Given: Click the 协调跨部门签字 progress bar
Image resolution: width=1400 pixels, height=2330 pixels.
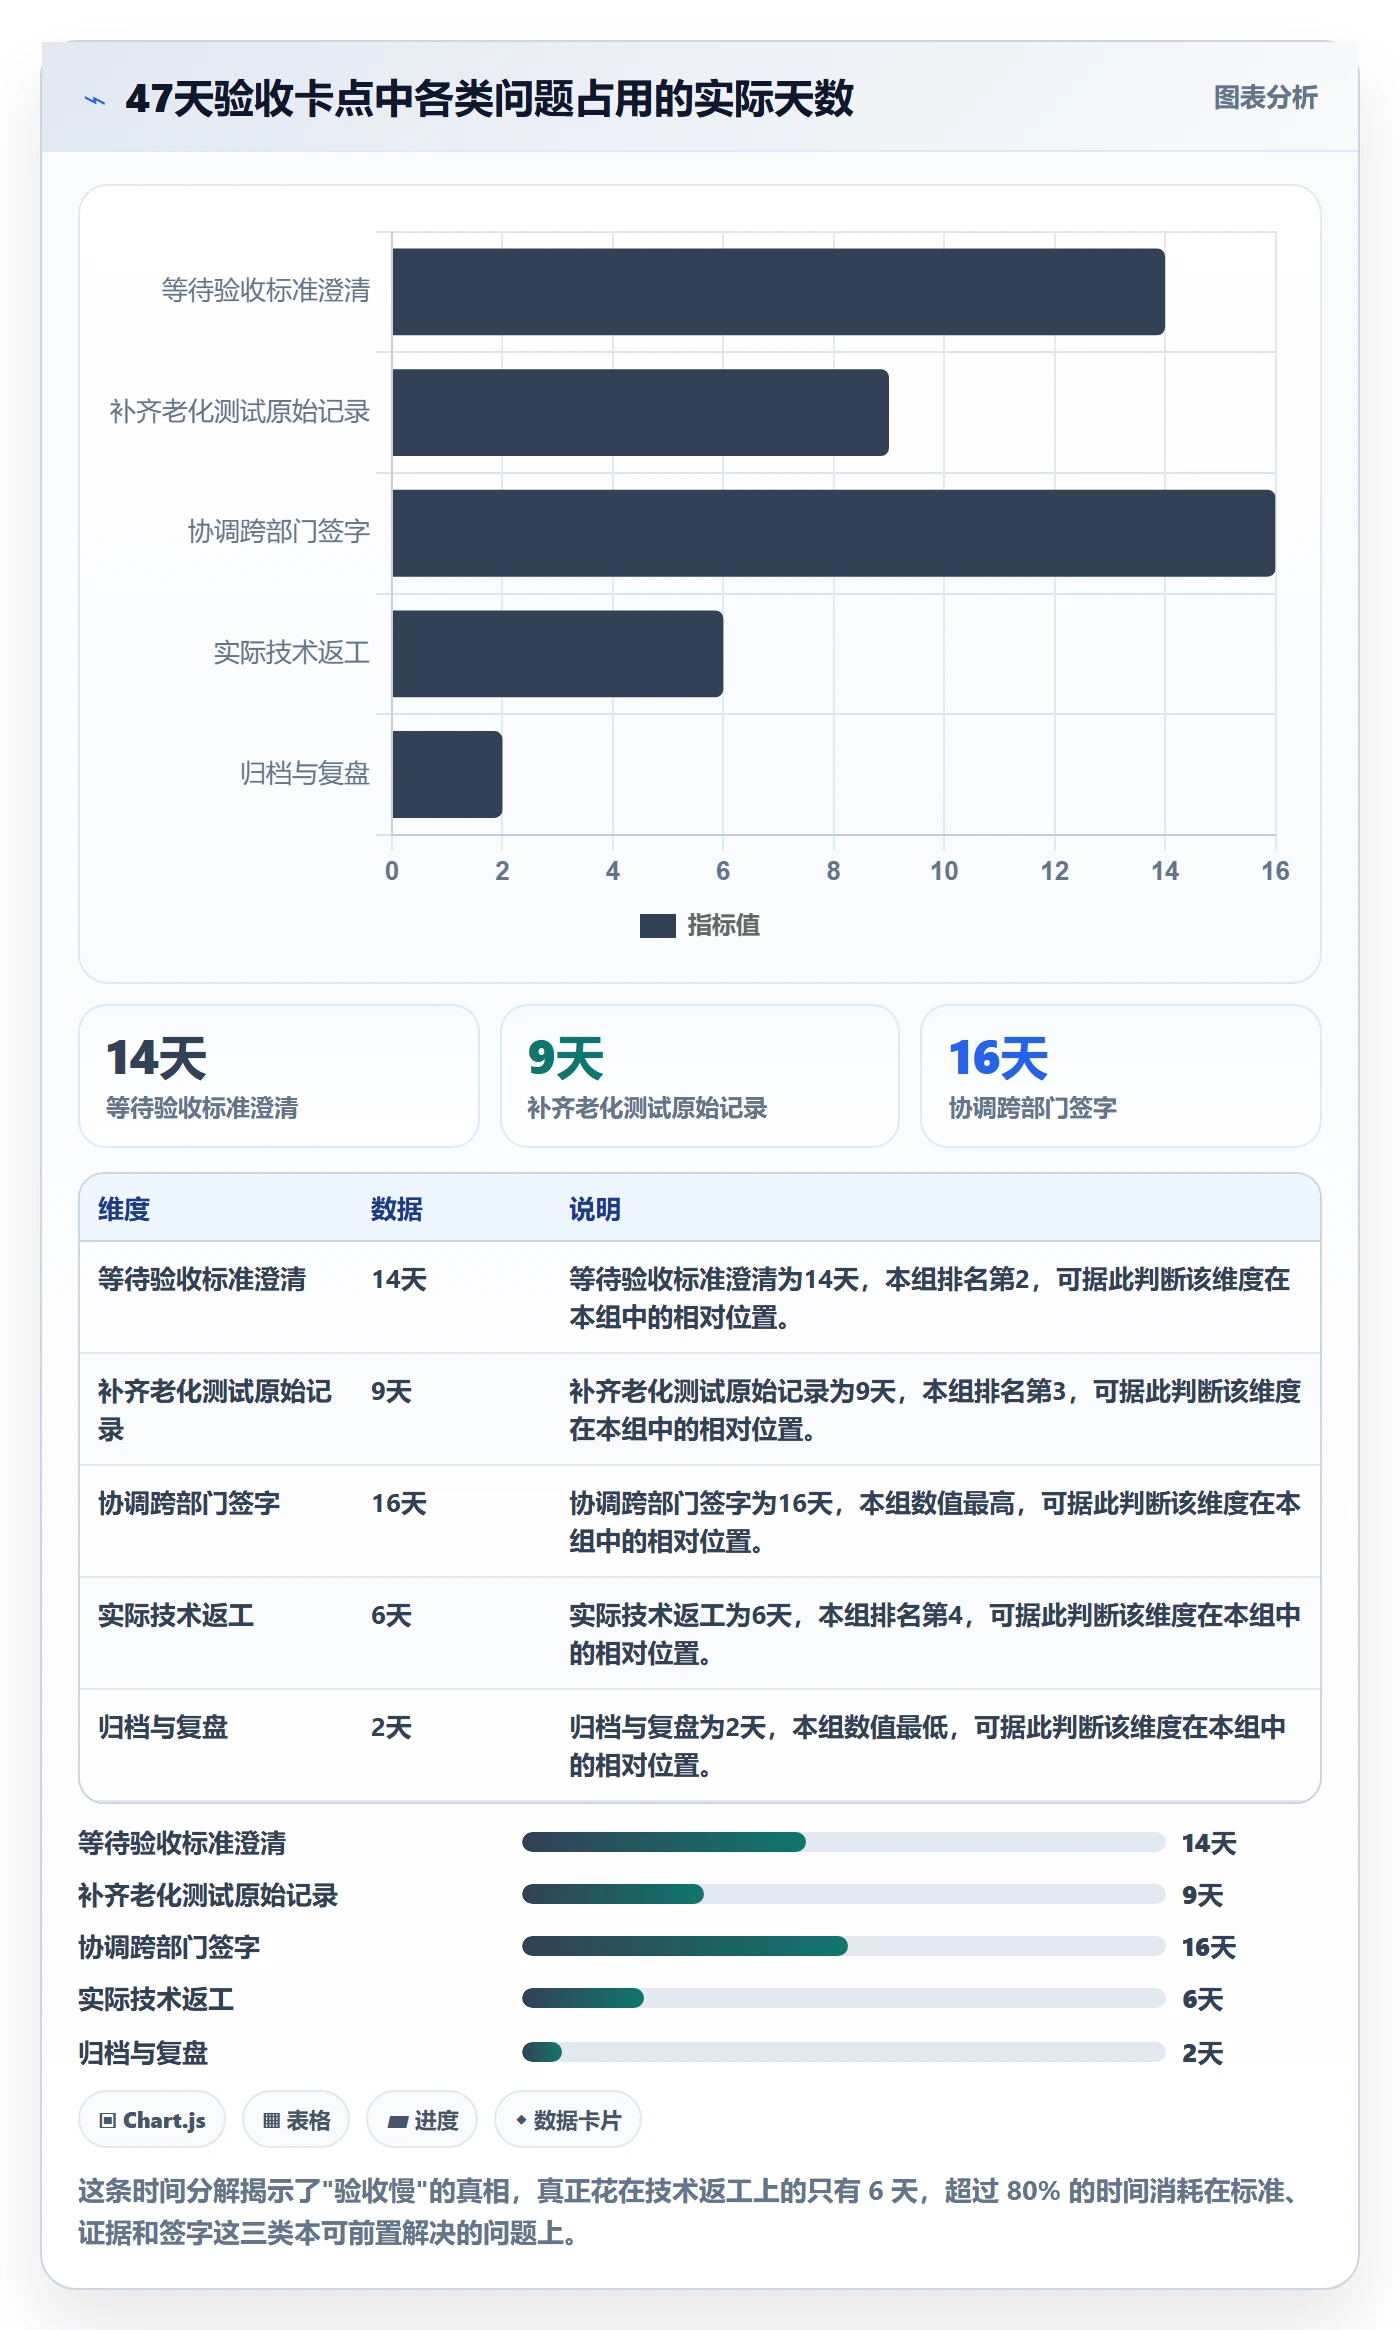Looking at the screenshot, I should coord(843,1946).
